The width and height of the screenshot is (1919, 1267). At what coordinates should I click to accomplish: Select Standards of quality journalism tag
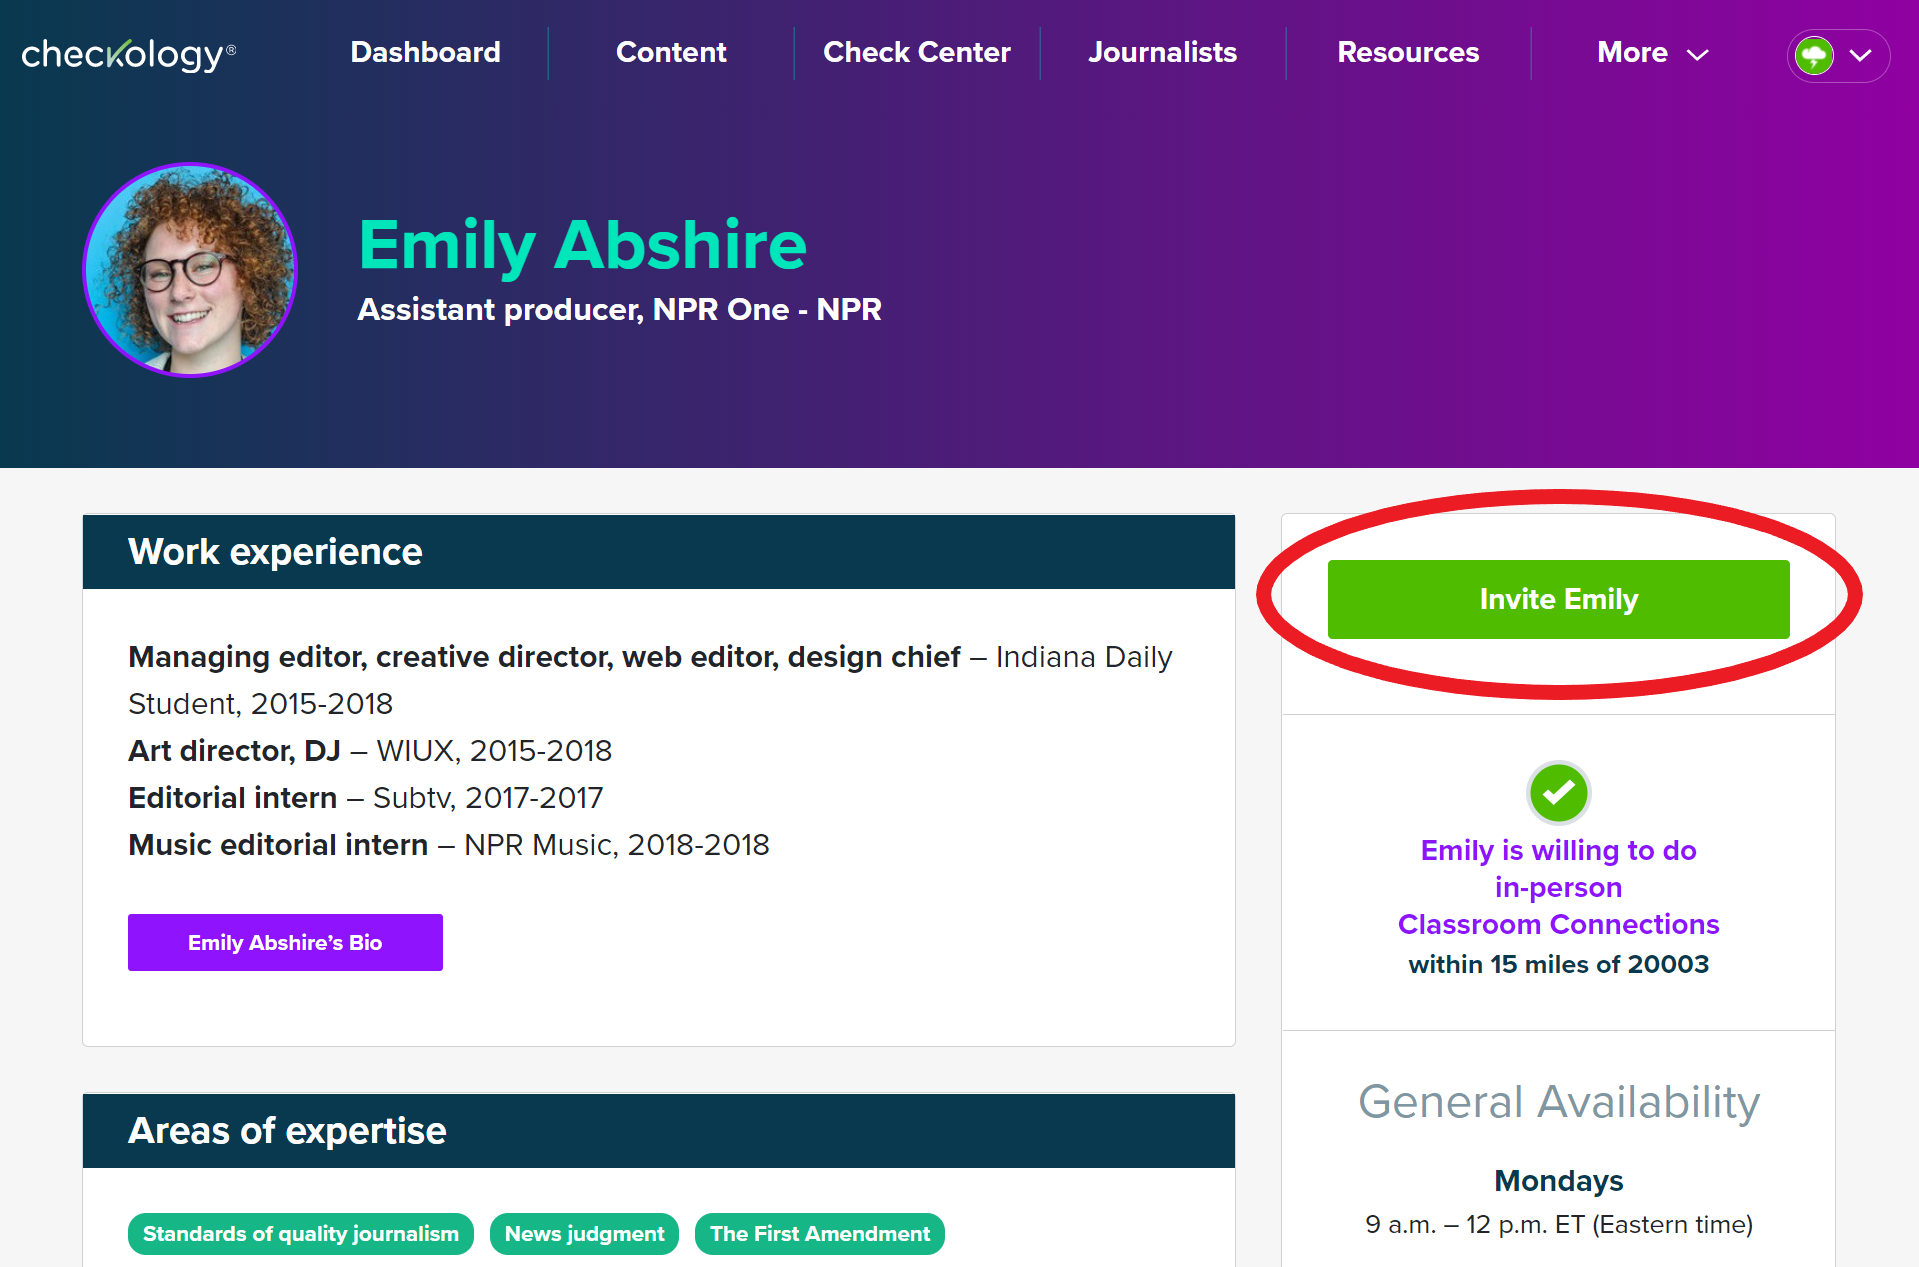click(x=301, y=1234)
